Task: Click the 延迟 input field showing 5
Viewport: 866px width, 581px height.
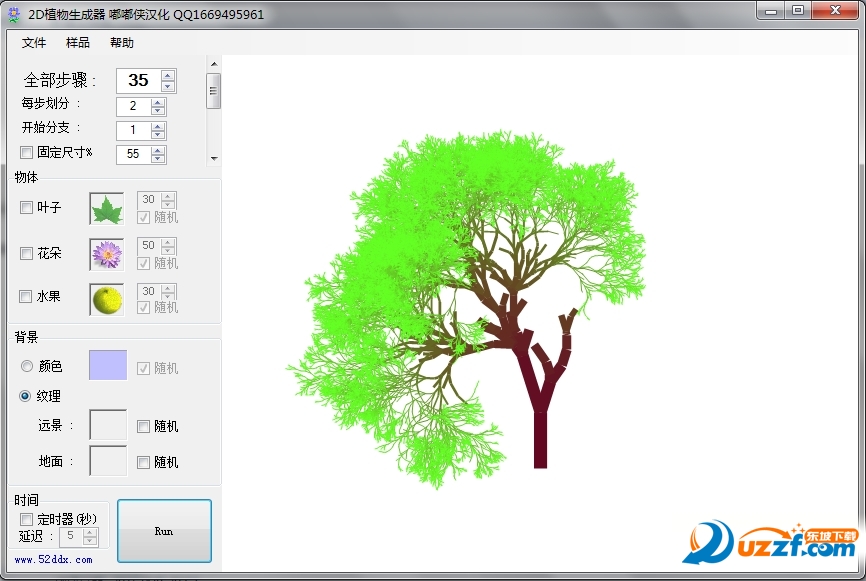Action: pos(72,536)
